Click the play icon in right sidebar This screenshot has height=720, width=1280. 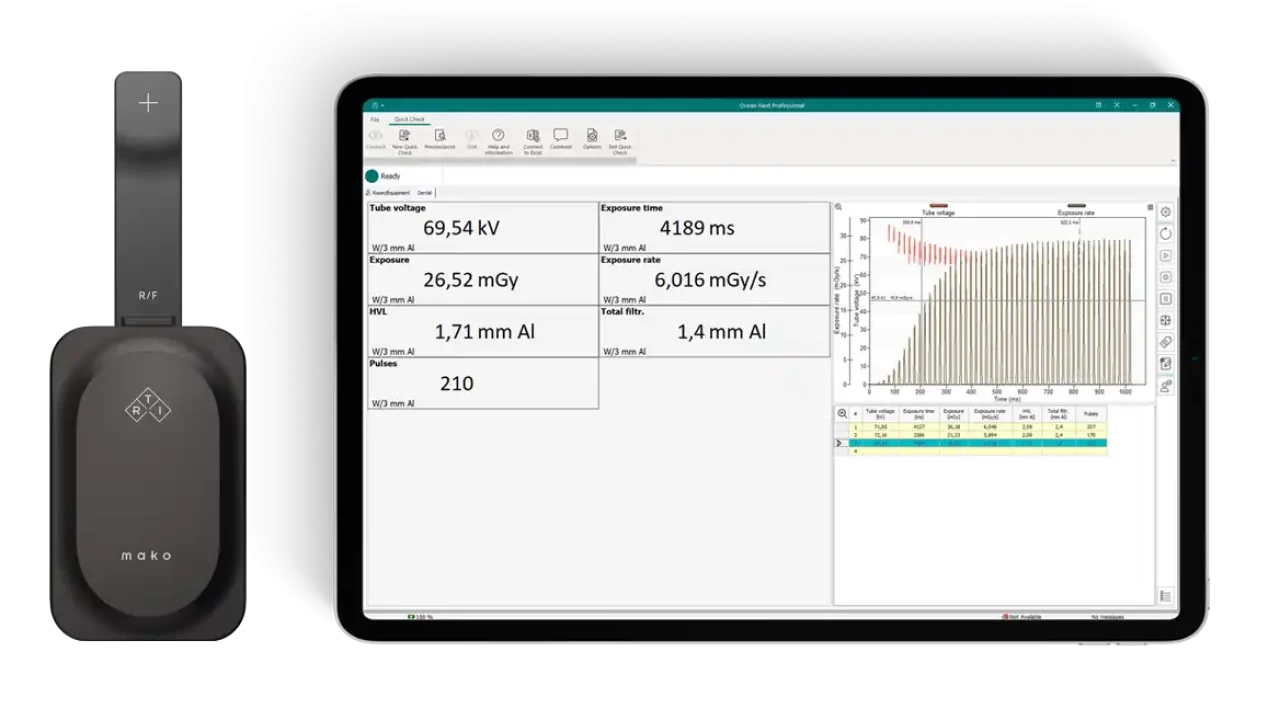pos(1165,256)
